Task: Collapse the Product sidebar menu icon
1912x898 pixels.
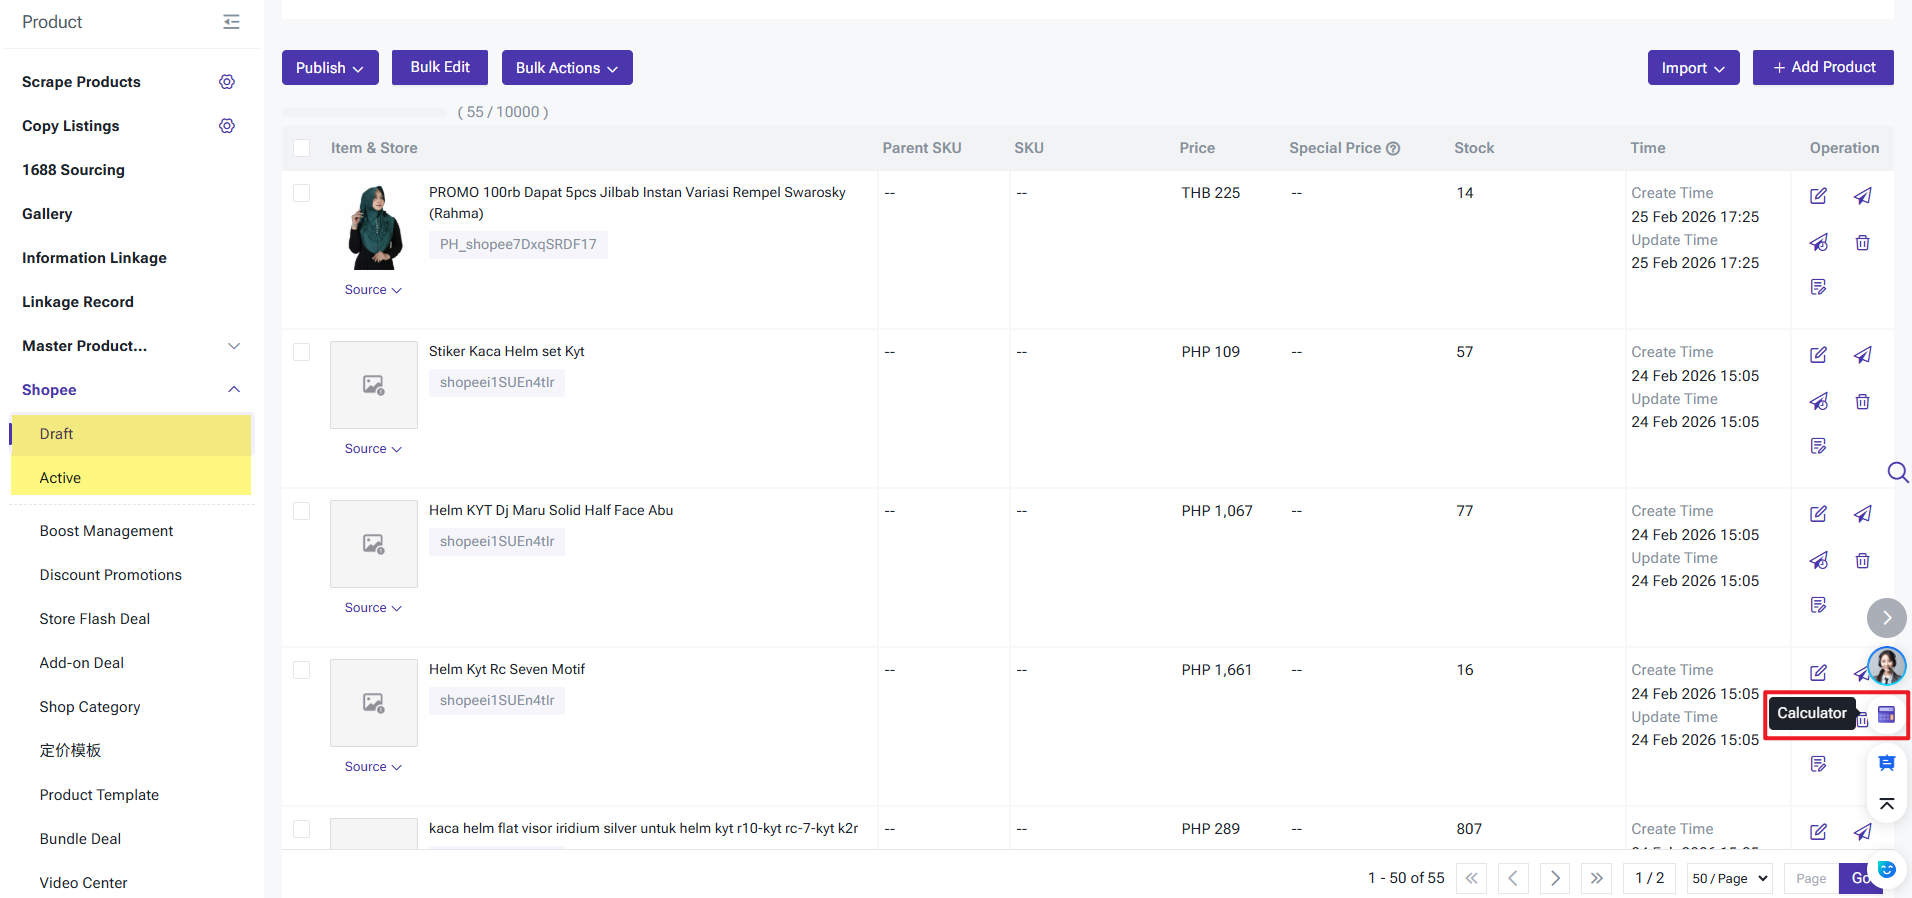Action: [231, 22]
